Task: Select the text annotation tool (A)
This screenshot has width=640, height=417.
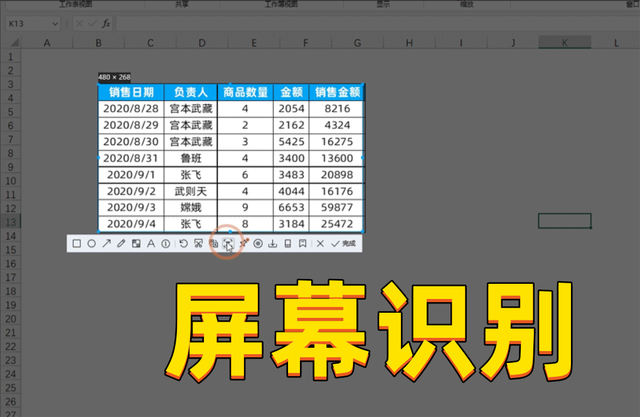Action: (x=151, y=244)
